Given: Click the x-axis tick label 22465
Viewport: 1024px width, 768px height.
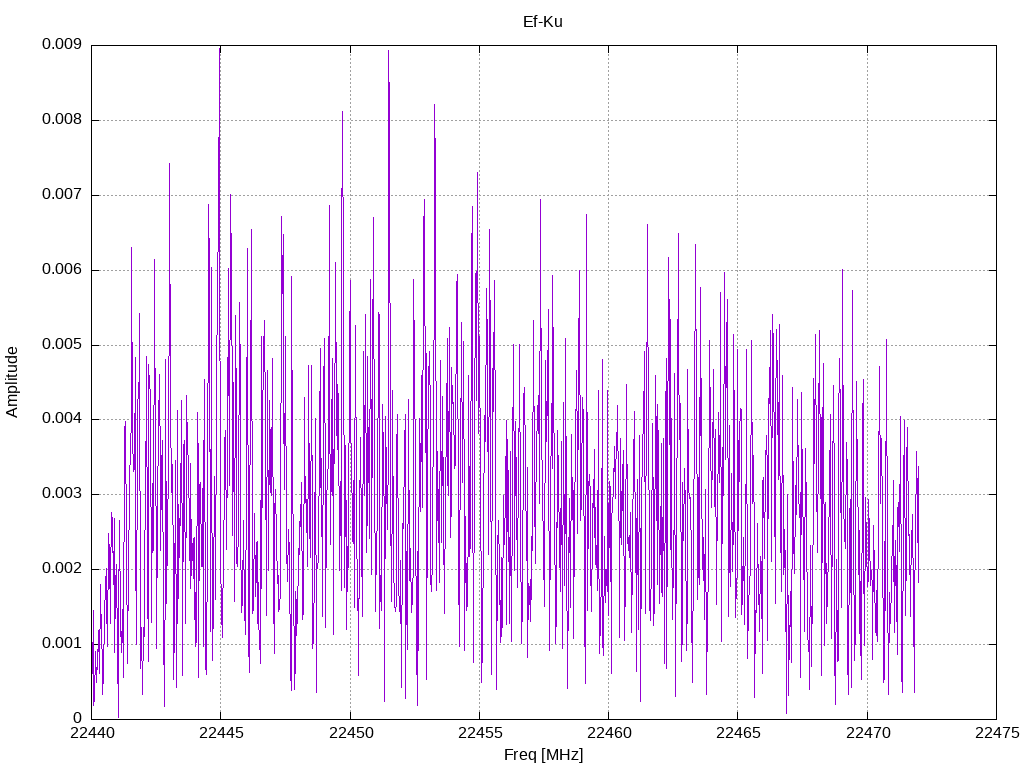Looking at the screenshot, I should (x=739, y=733).
